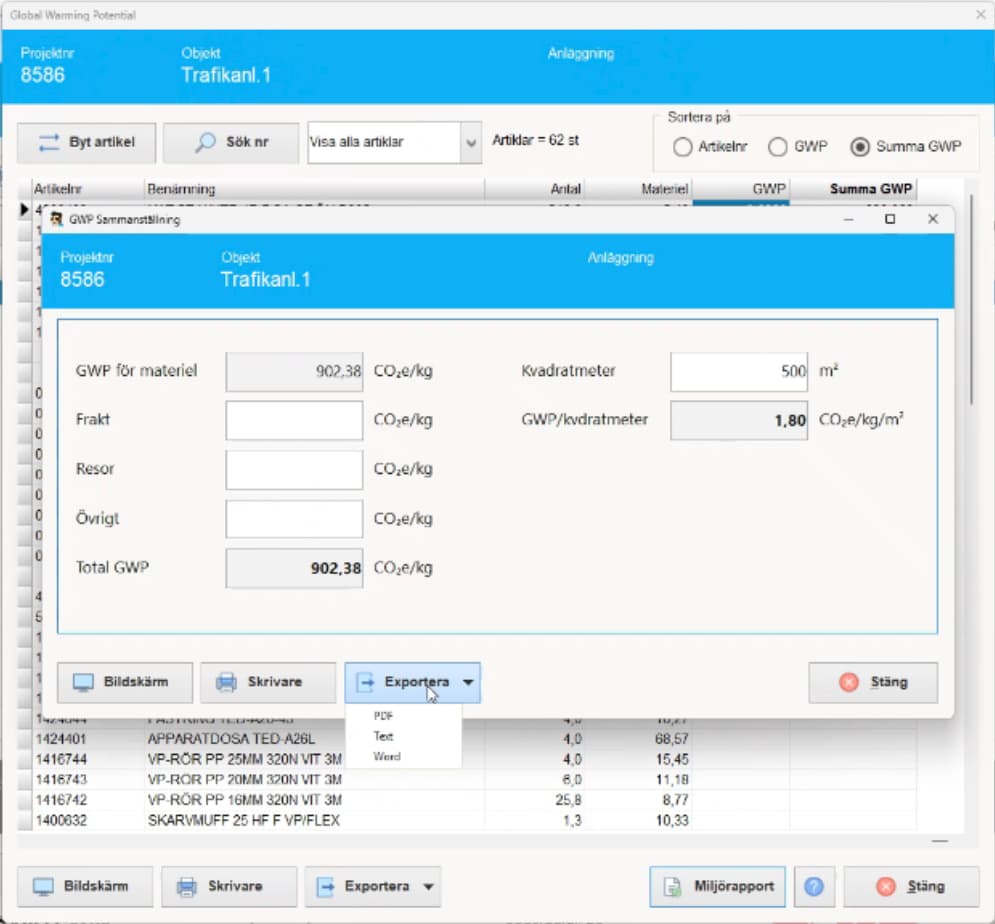
Task: Click the Kvadratmeter input field
Action: pyautogui.click(x=738, y=372)
